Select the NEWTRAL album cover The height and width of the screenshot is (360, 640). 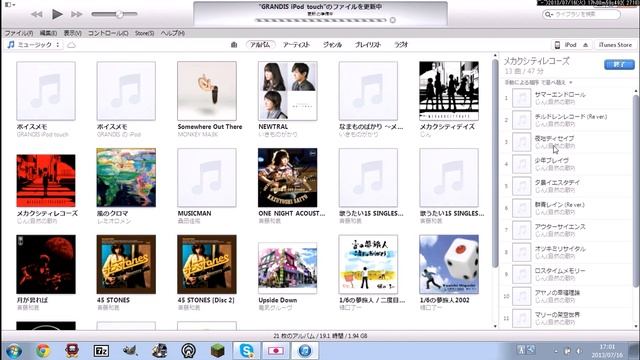pyautogui.click(x=288, y=91)
